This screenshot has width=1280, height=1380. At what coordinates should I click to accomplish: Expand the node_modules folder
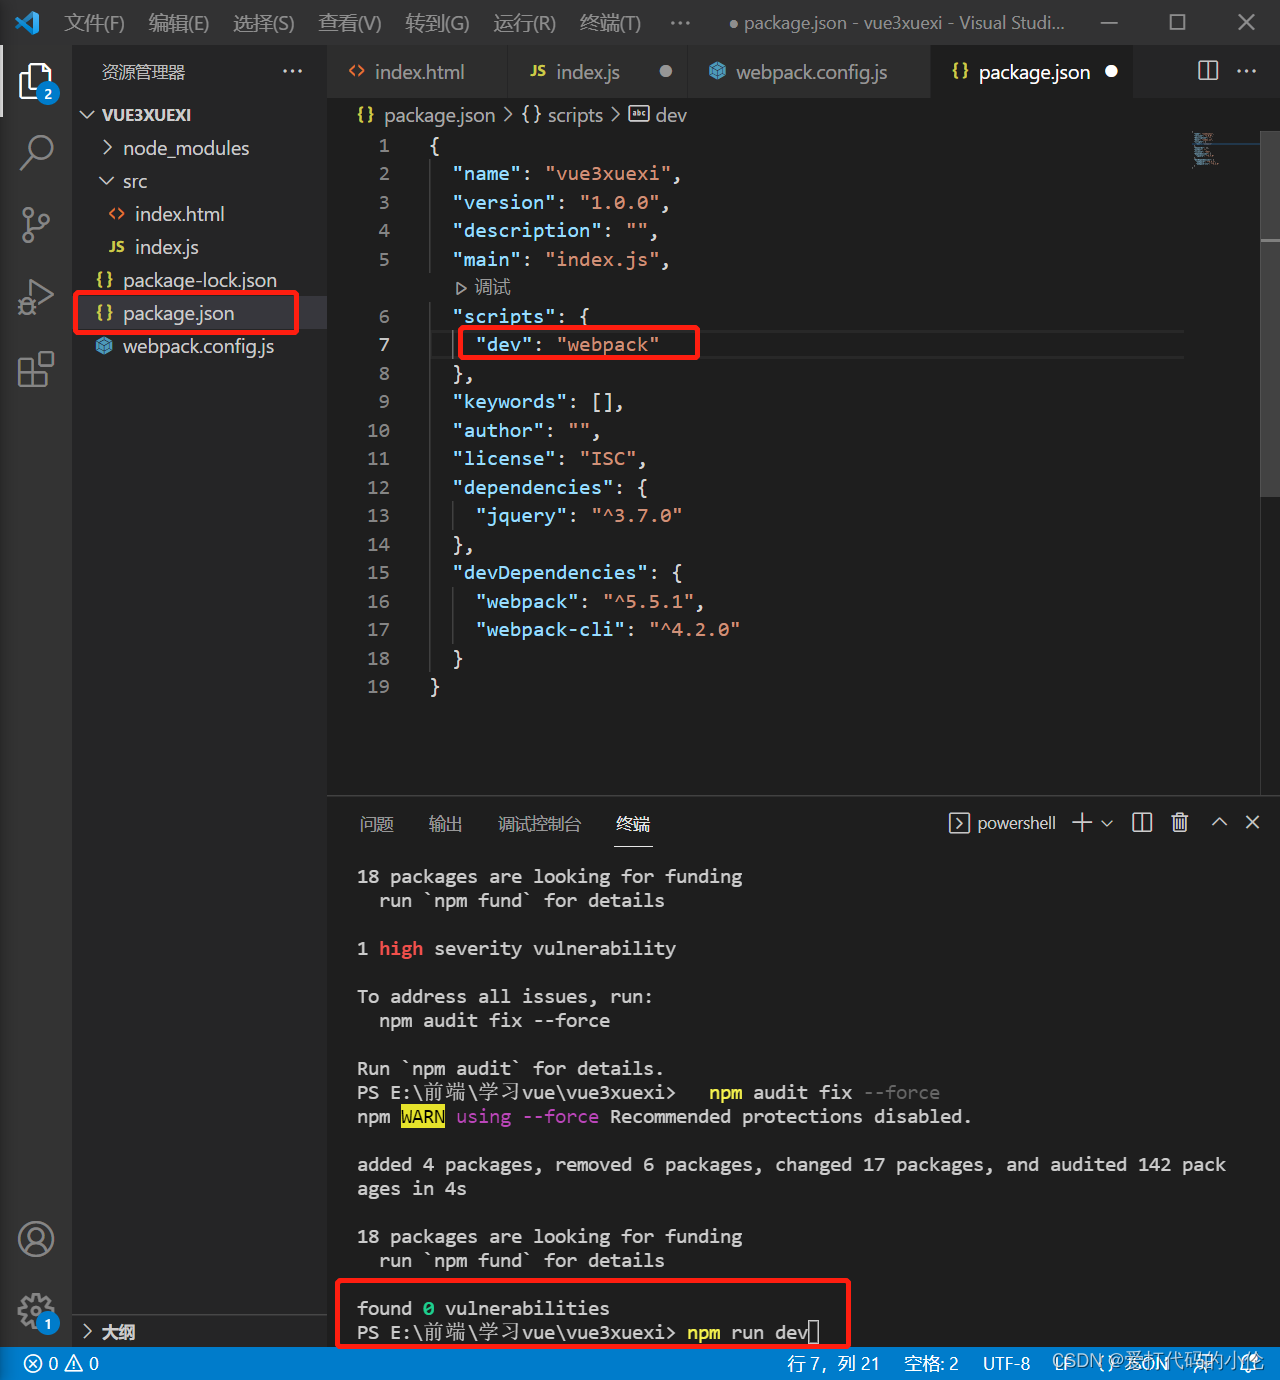tap(199, 148)
